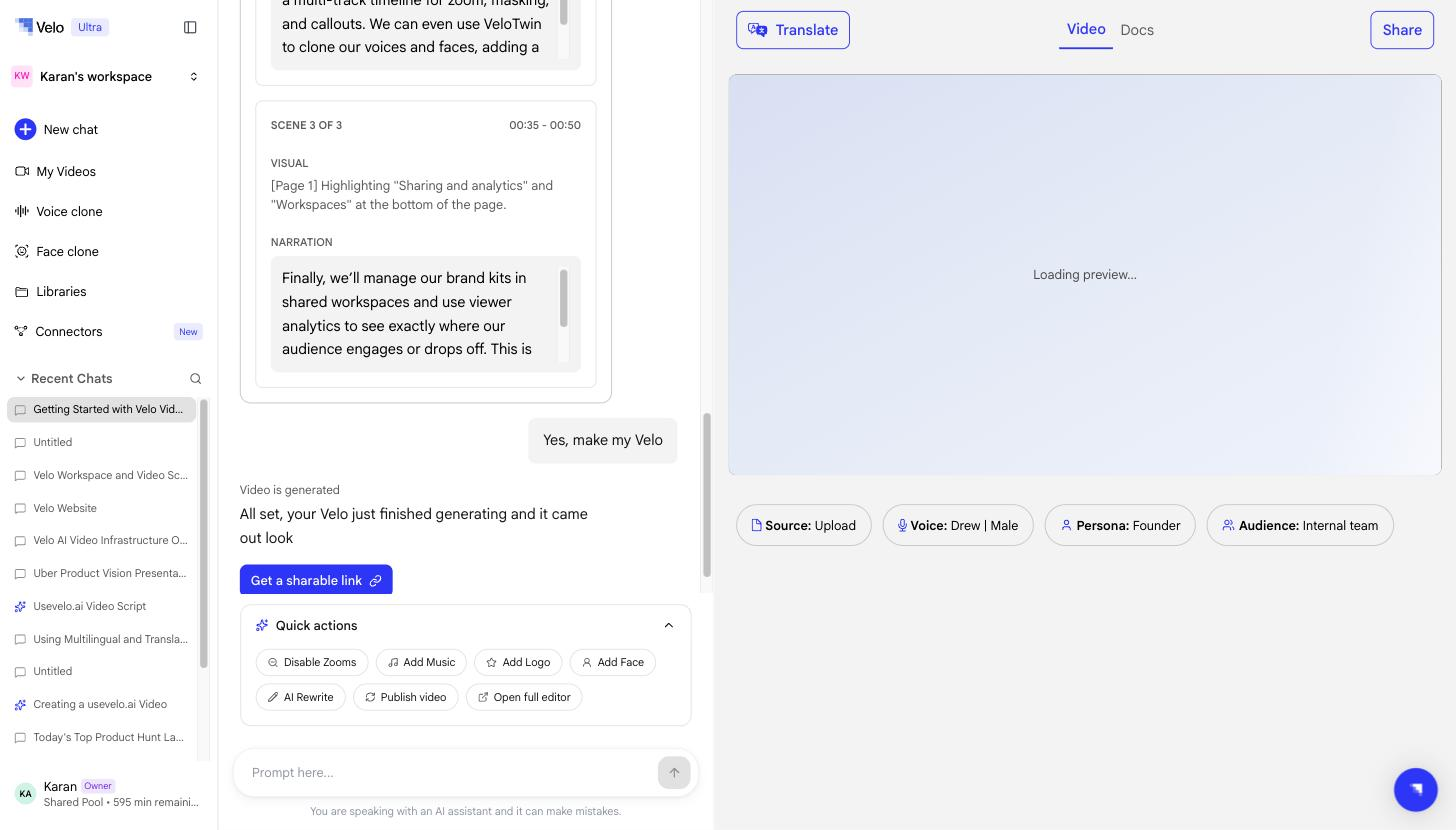
Task: Click the KA user avatar
Action: [26, 794]
